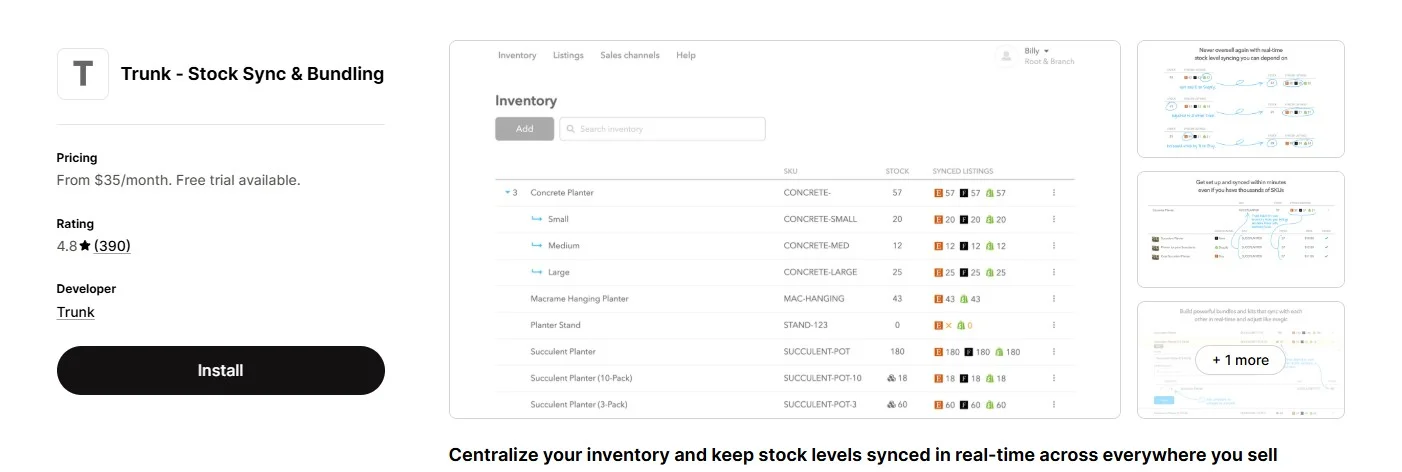Screen dimensions: 1402x472
Task: Open the Billy account dropdown in the preview
Action: point(1037,51)
